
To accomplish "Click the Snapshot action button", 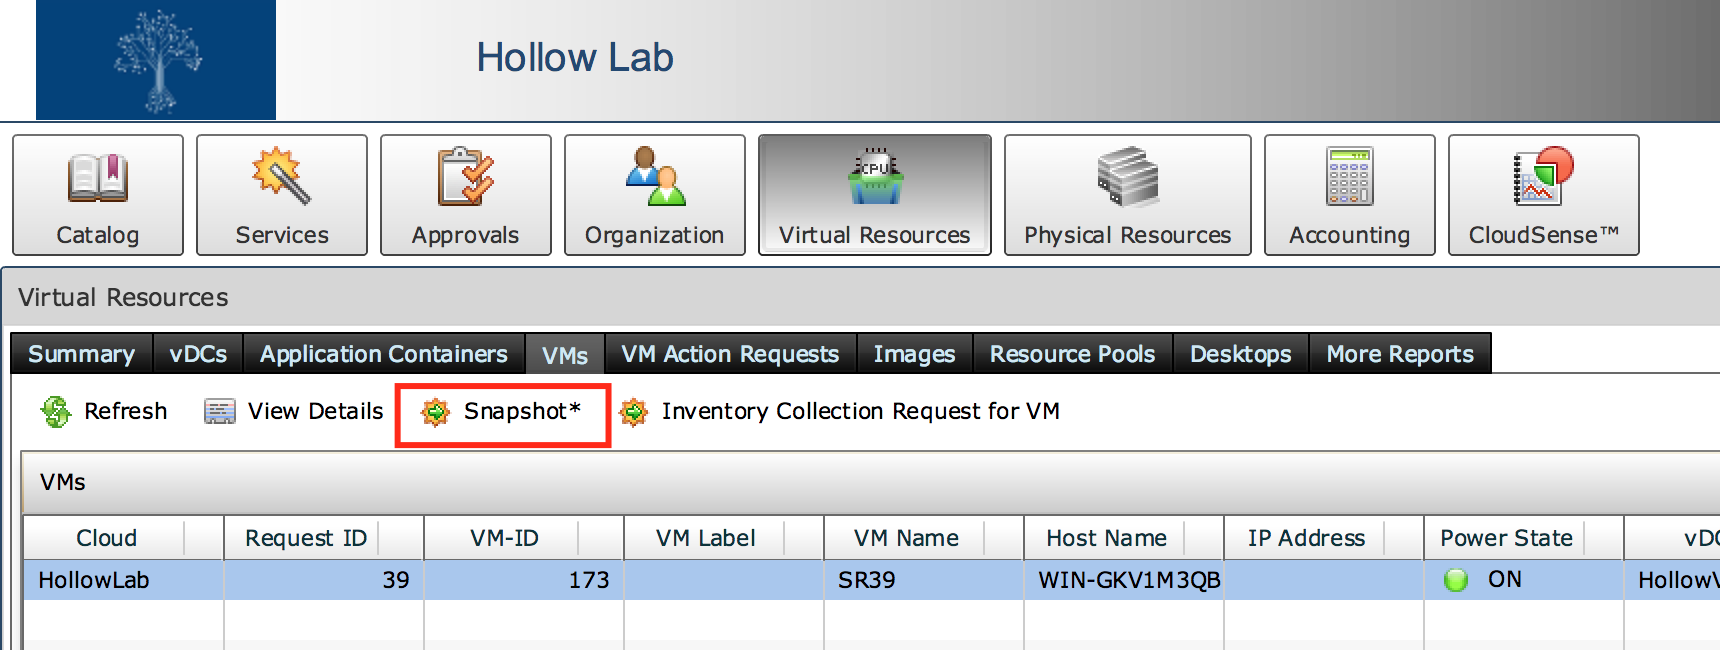I will coord(503,412).
